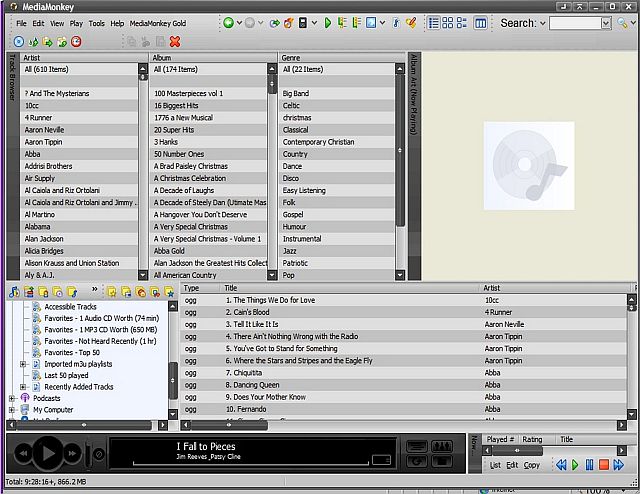Screen dimensions: 640x494
Task: Open the MediaMonkey Gold menu
Action: coord(158,23)
